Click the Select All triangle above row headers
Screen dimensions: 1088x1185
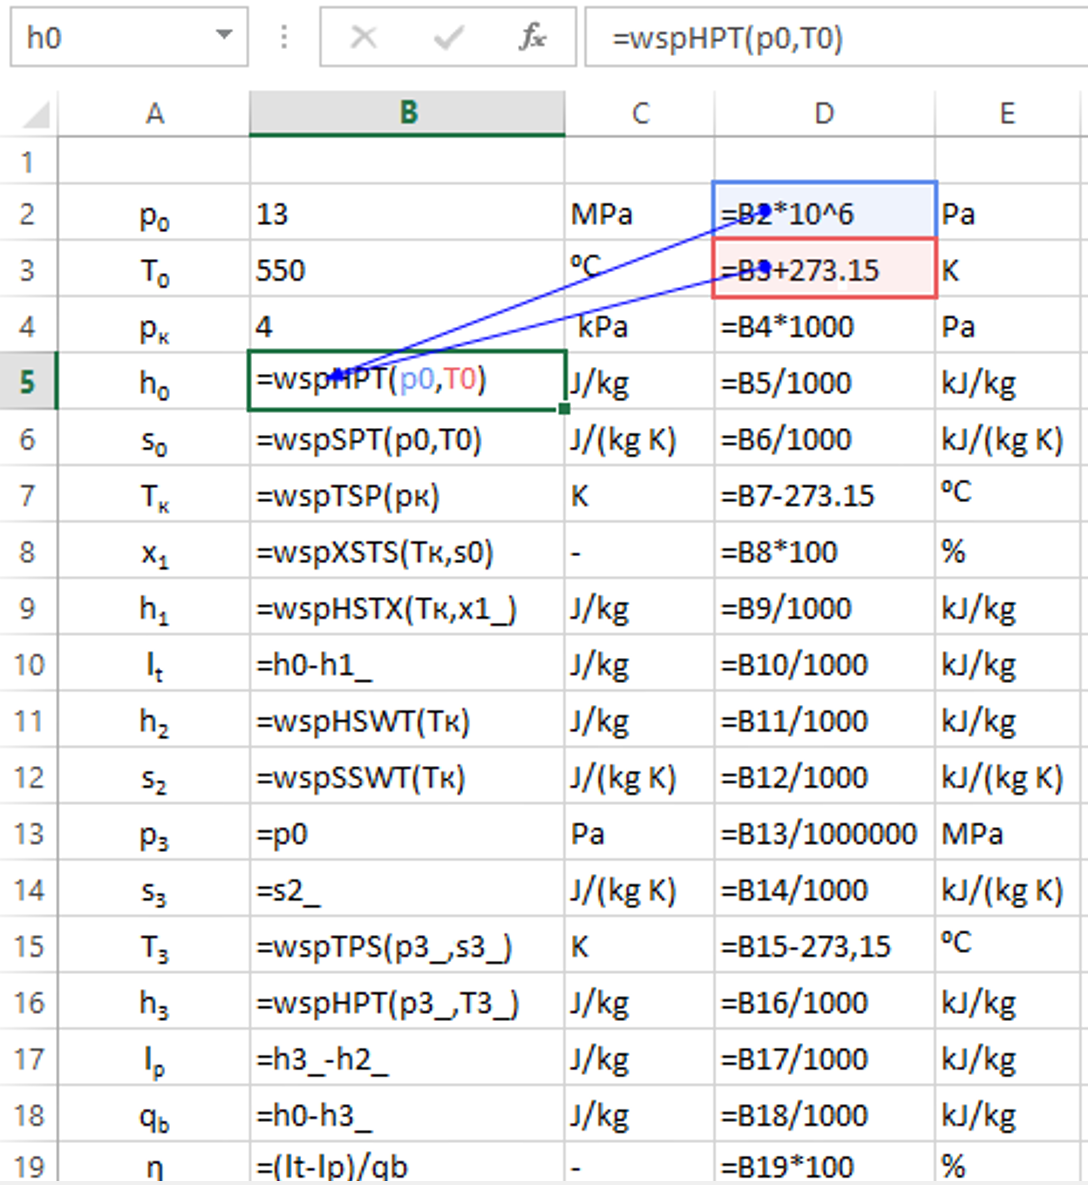click(x=31, y=113)
